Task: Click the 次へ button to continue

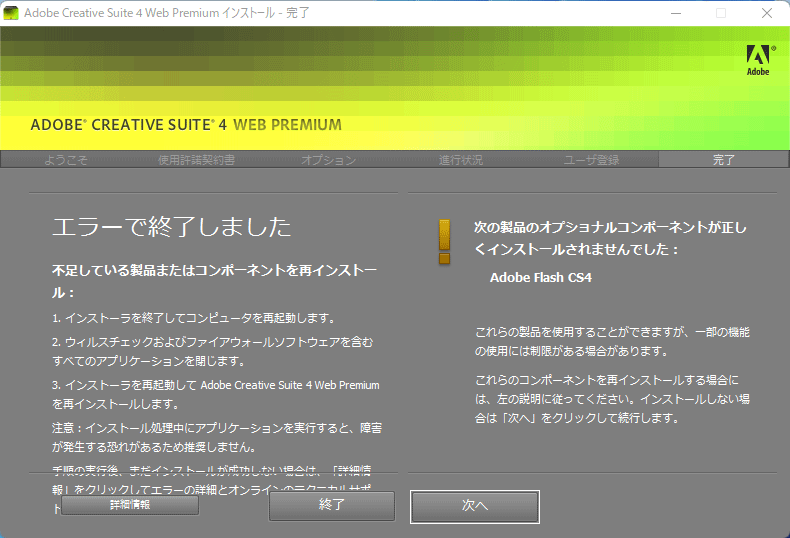Action: (x=475, y=506)
